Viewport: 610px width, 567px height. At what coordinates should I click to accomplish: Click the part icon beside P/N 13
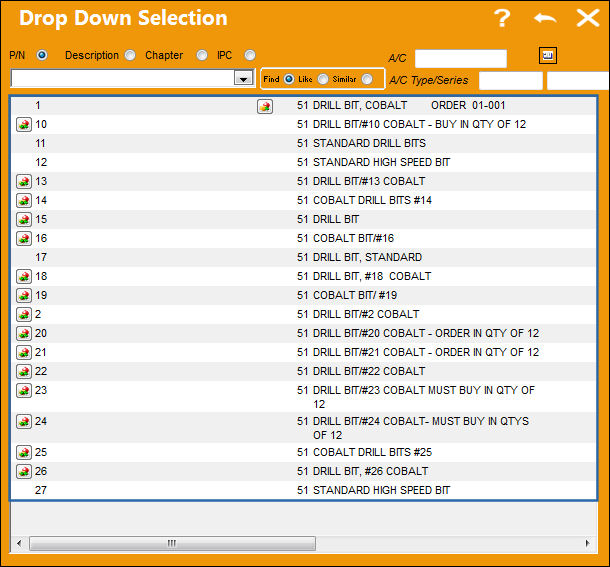(x=24, y=182)
